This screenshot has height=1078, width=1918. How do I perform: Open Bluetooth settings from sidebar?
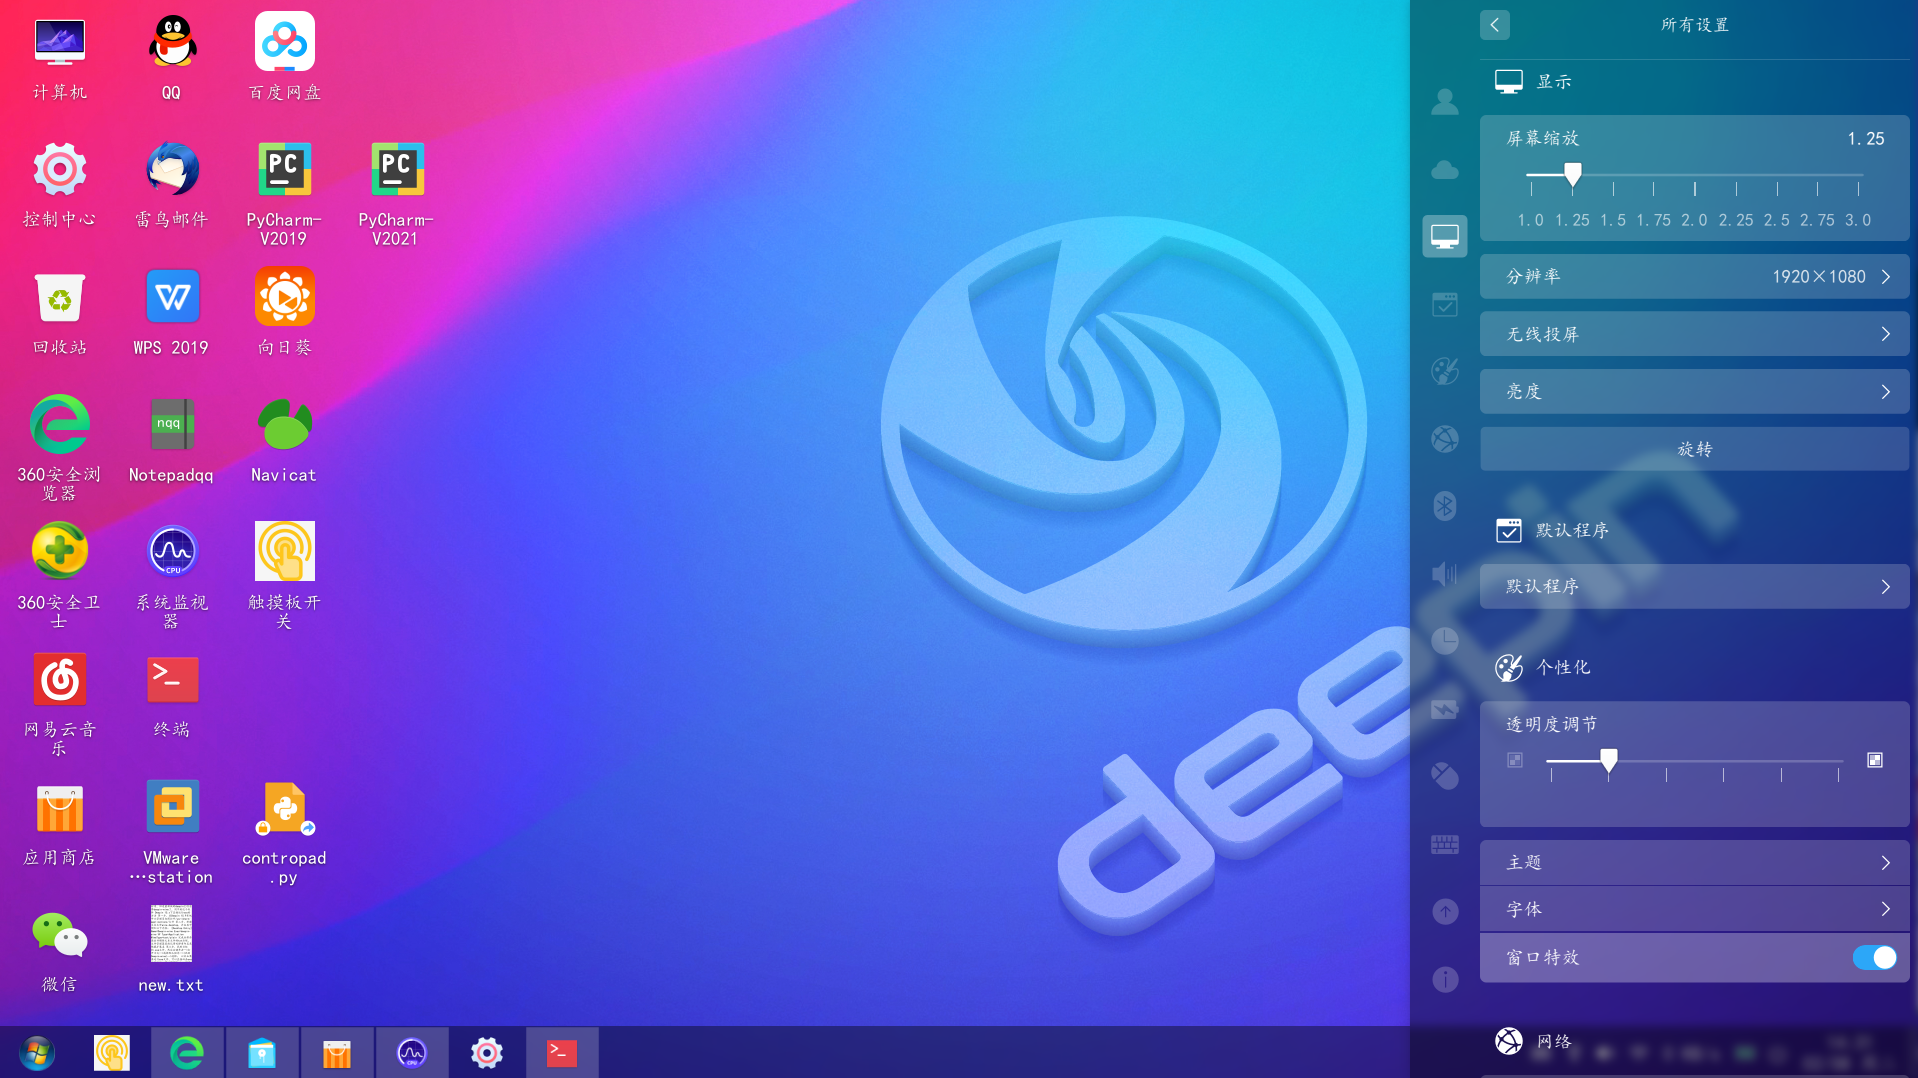(1444, 506)
